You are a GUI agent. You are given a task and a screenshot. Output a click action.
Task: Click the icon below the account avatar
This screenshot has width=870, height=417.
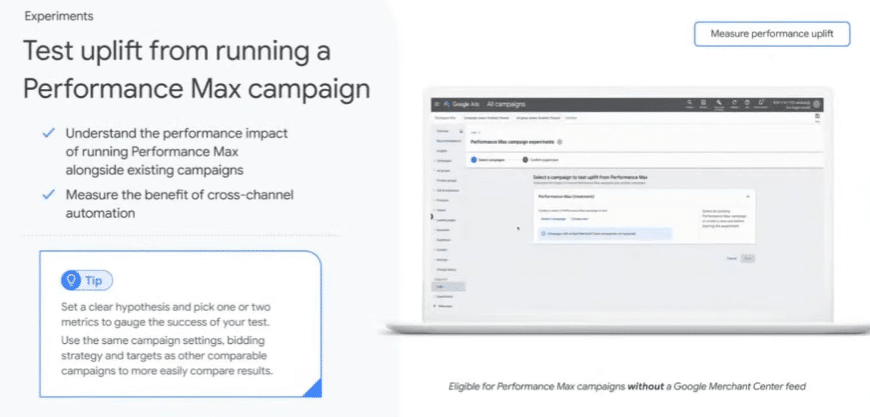pyautogui.click(x=817, y=116)
